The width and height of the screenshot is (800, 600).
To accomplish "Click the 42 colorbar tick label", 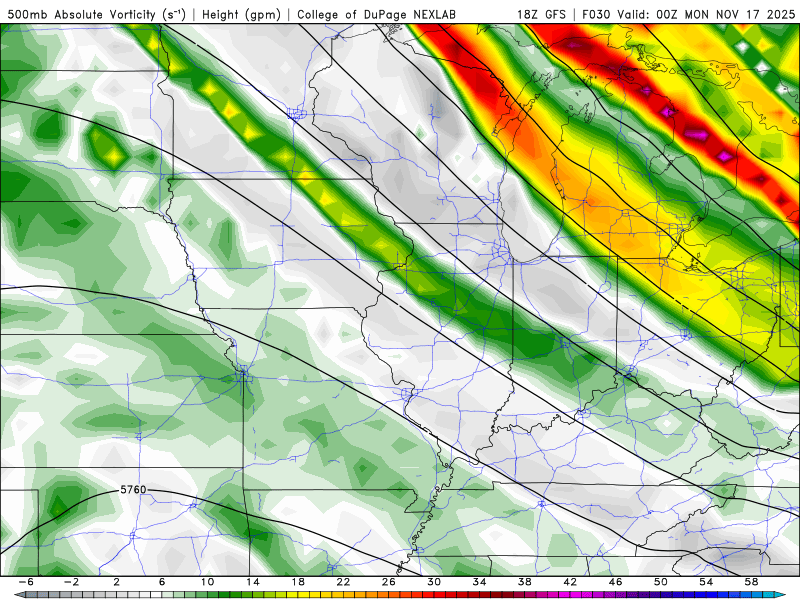I will coord(570,582).
